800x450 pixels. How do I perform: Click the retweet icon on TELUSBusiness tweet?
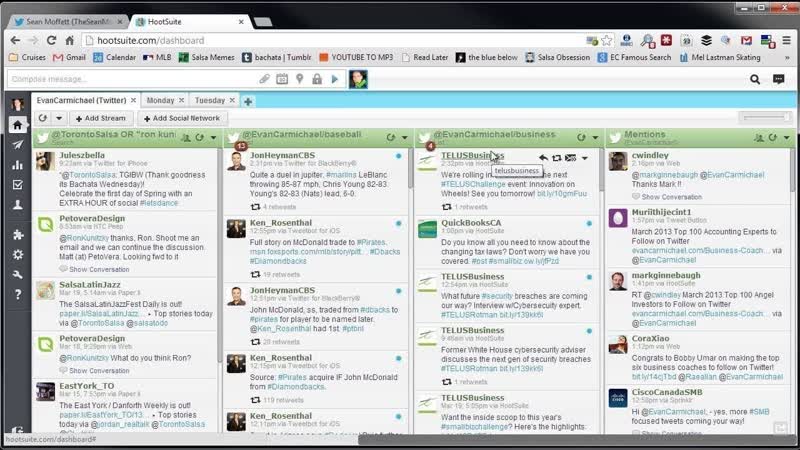click(557, 158)
